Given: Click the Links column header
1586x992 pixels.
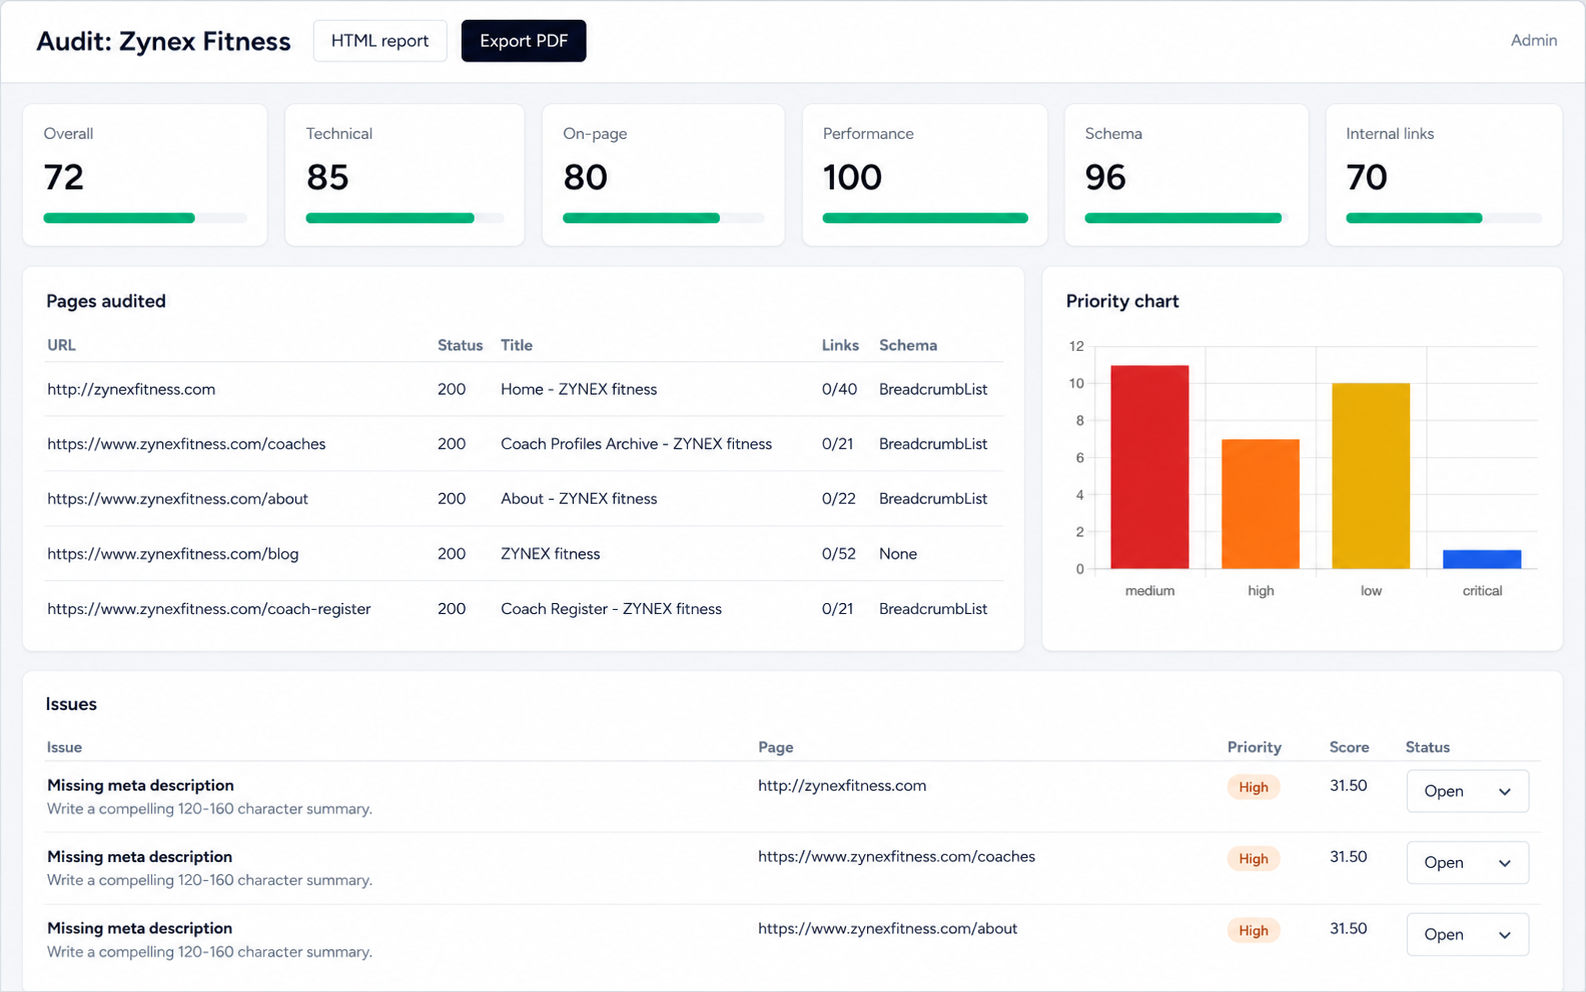Looking at the screenshot, I should point(840,345).
